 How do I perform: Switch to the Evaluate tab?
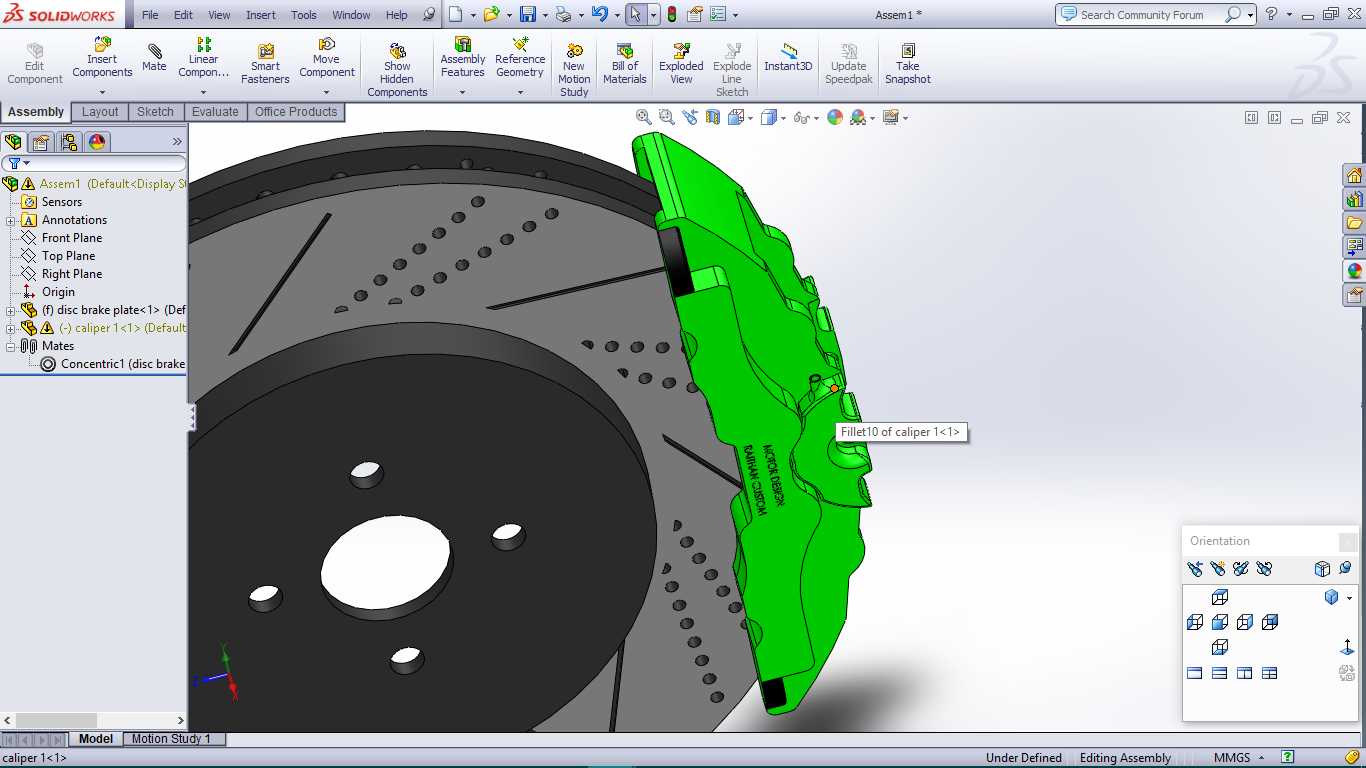215,112
